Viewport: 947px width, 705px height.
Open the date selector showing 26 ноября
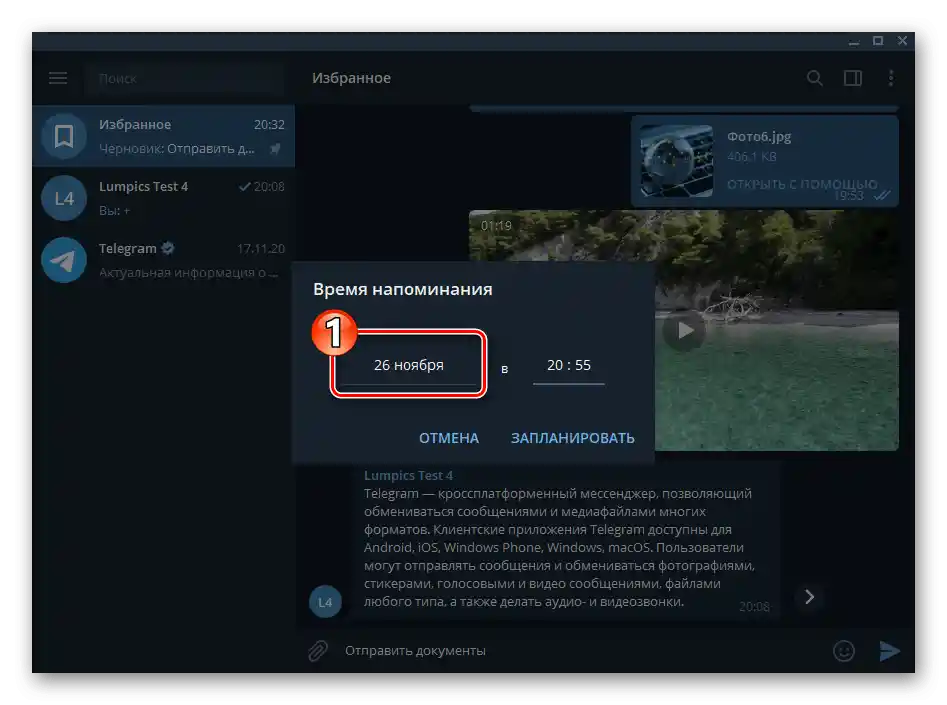[x=407, y=364]
